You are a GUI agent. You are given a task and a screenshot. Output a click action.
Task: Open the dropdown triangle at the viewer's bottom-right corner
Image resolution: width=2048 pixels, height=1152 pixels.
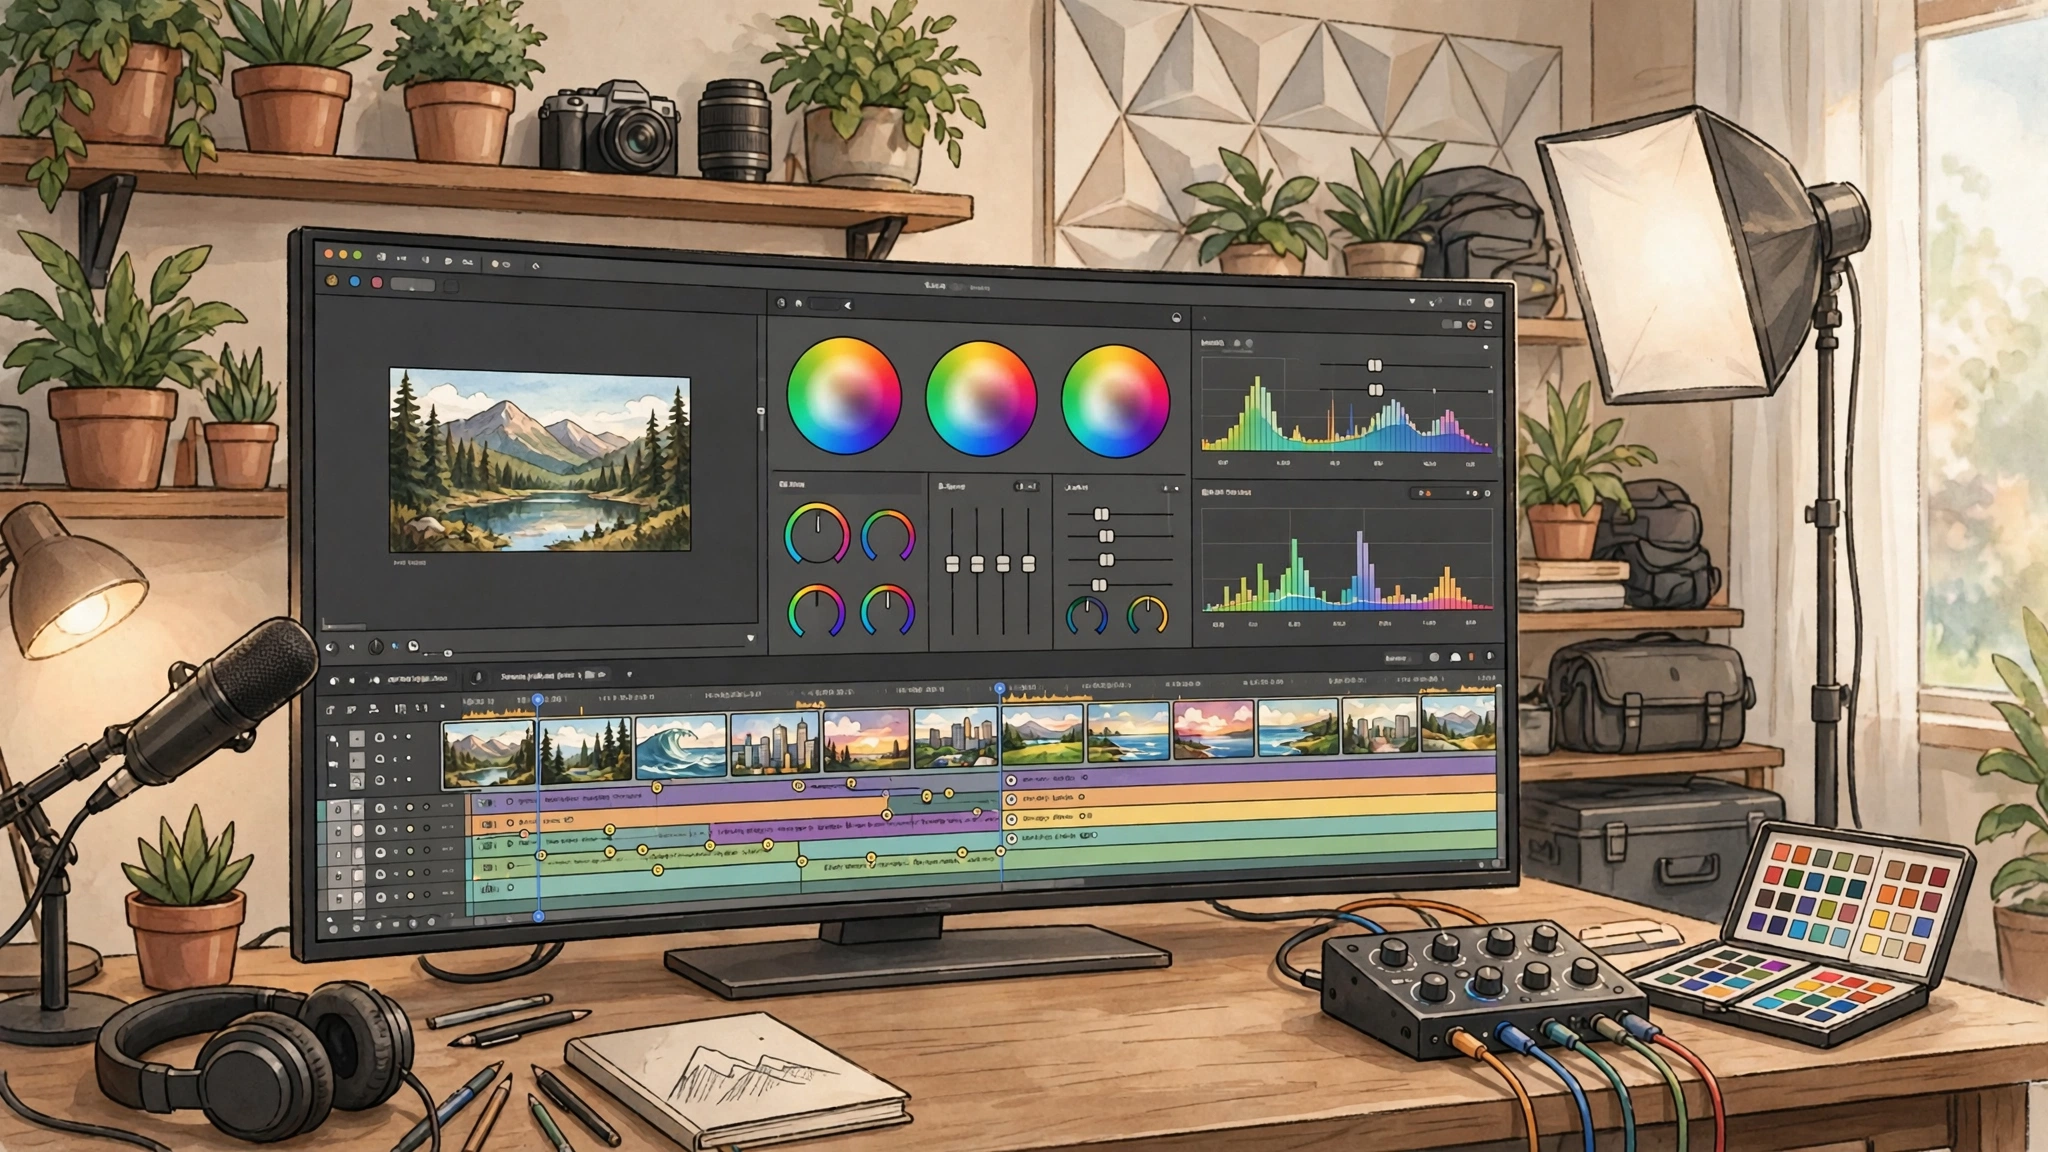[x=751, y=638]
